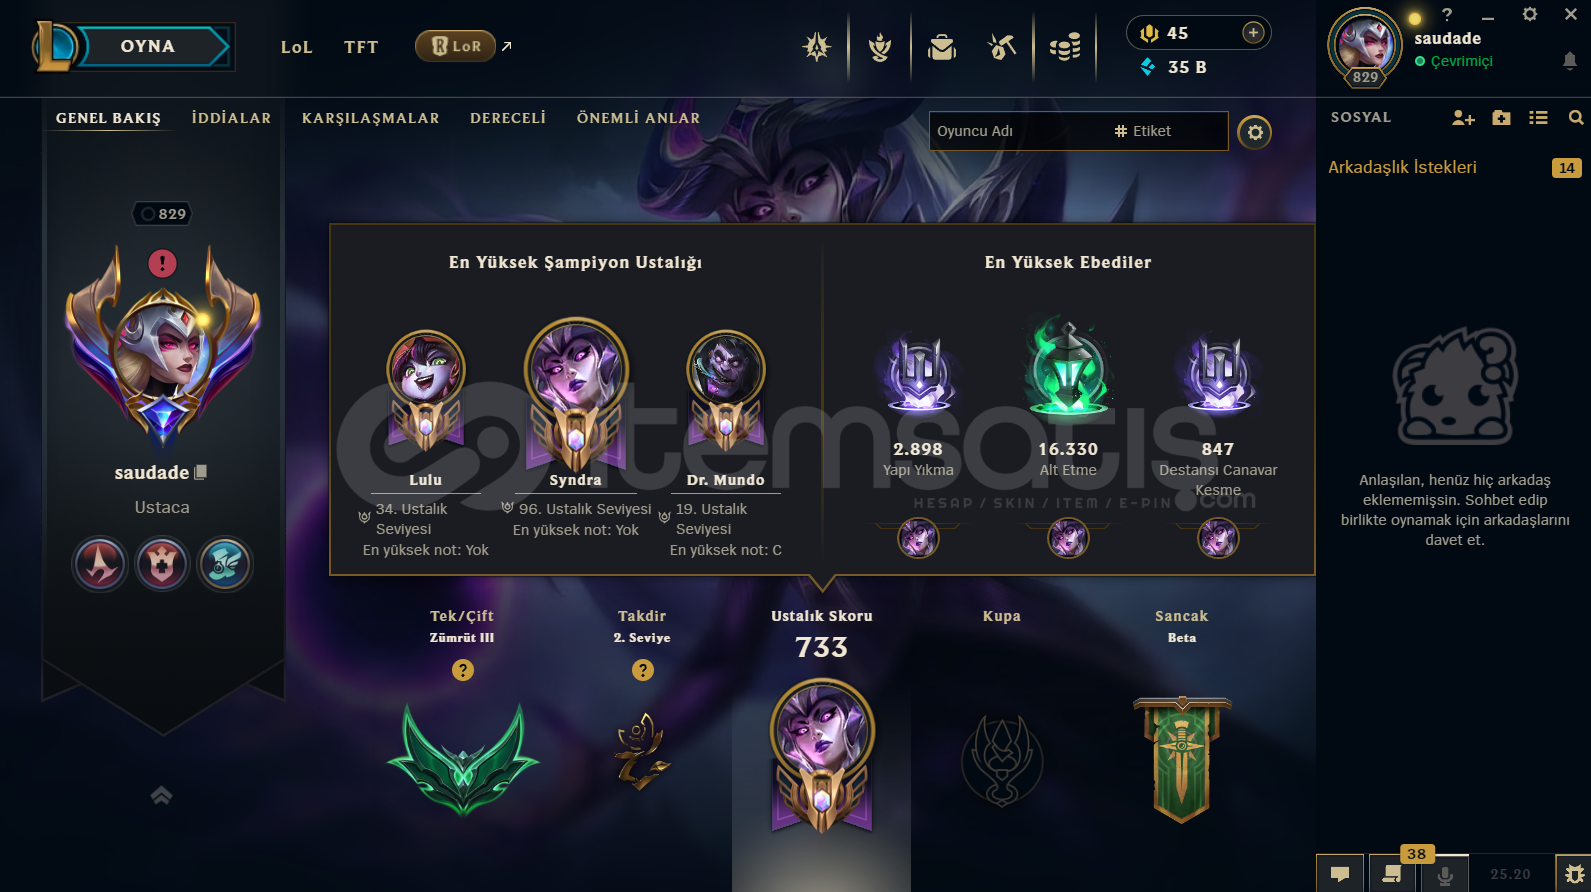Collapse the profile banner chevron
The height and width of the screenshot is (892, 1591).
(x=161, y=795)
